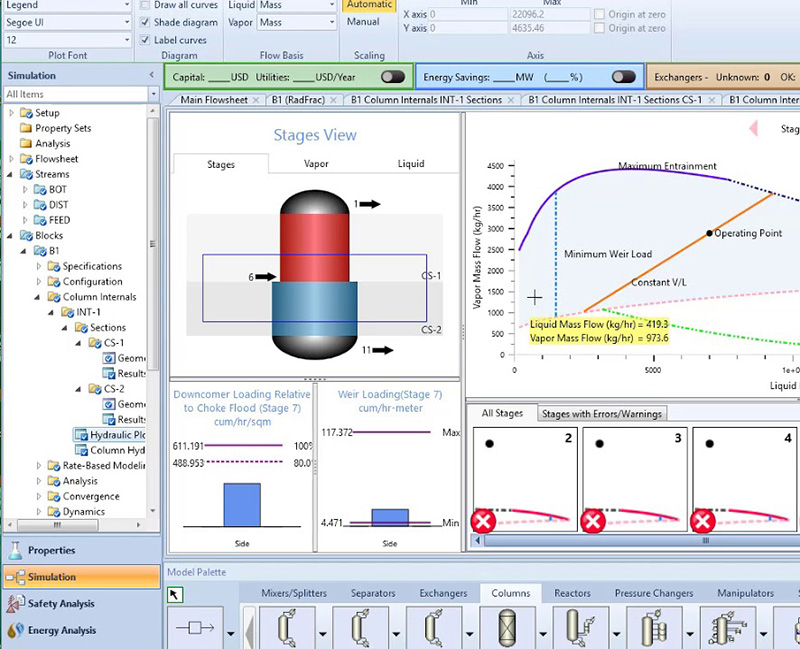This screenshot has height=649, width=800.
Task: Toggle the Energy Savings switch
Action: pos(624,76)
